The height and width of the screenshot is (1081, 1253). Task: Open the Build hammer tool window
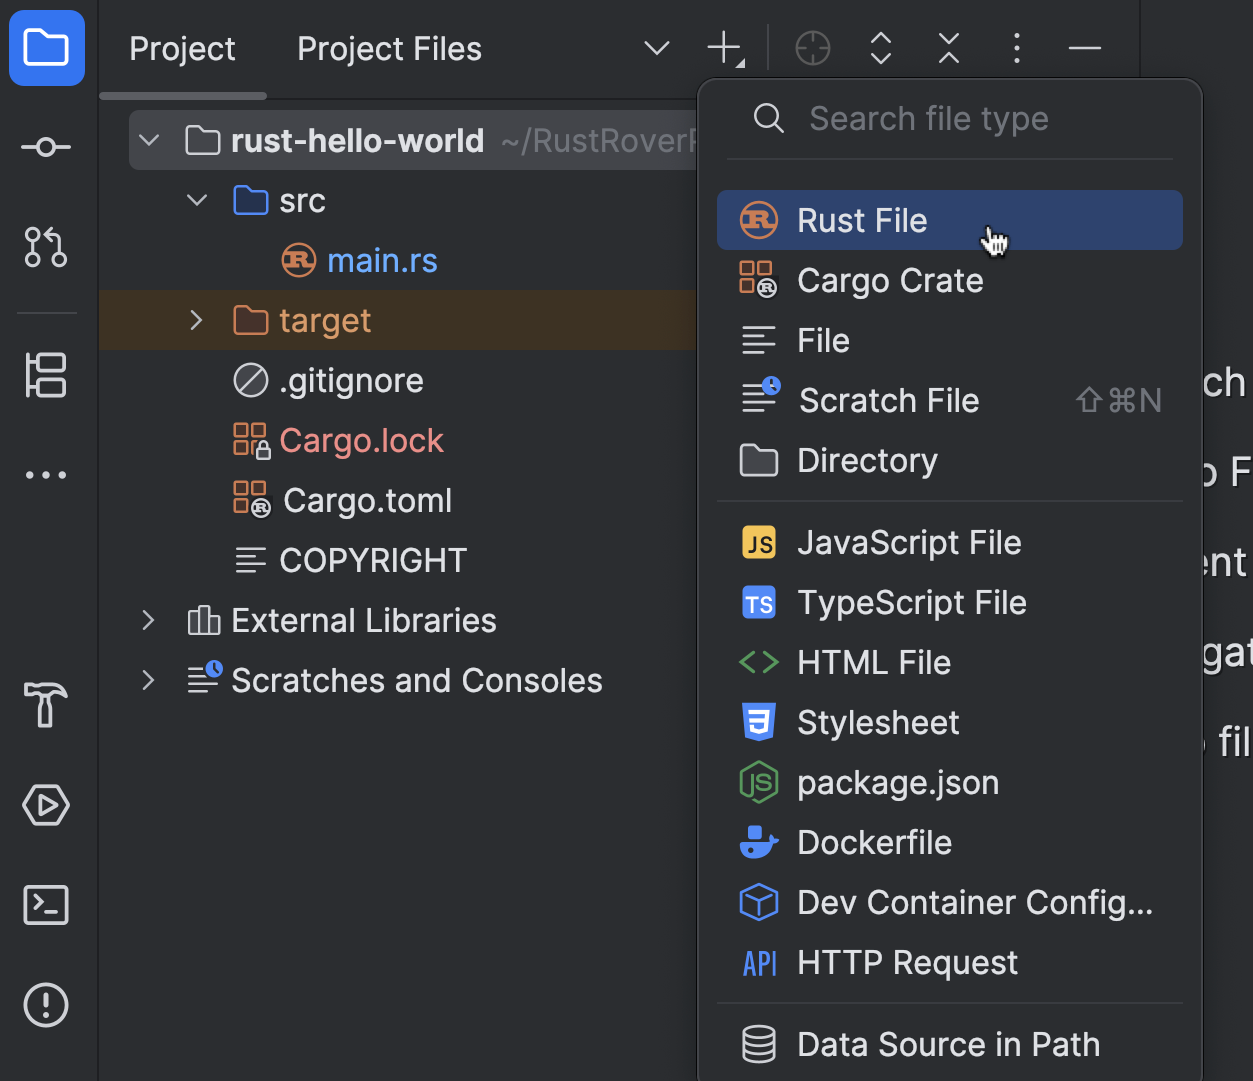click(x=46, y=704)
